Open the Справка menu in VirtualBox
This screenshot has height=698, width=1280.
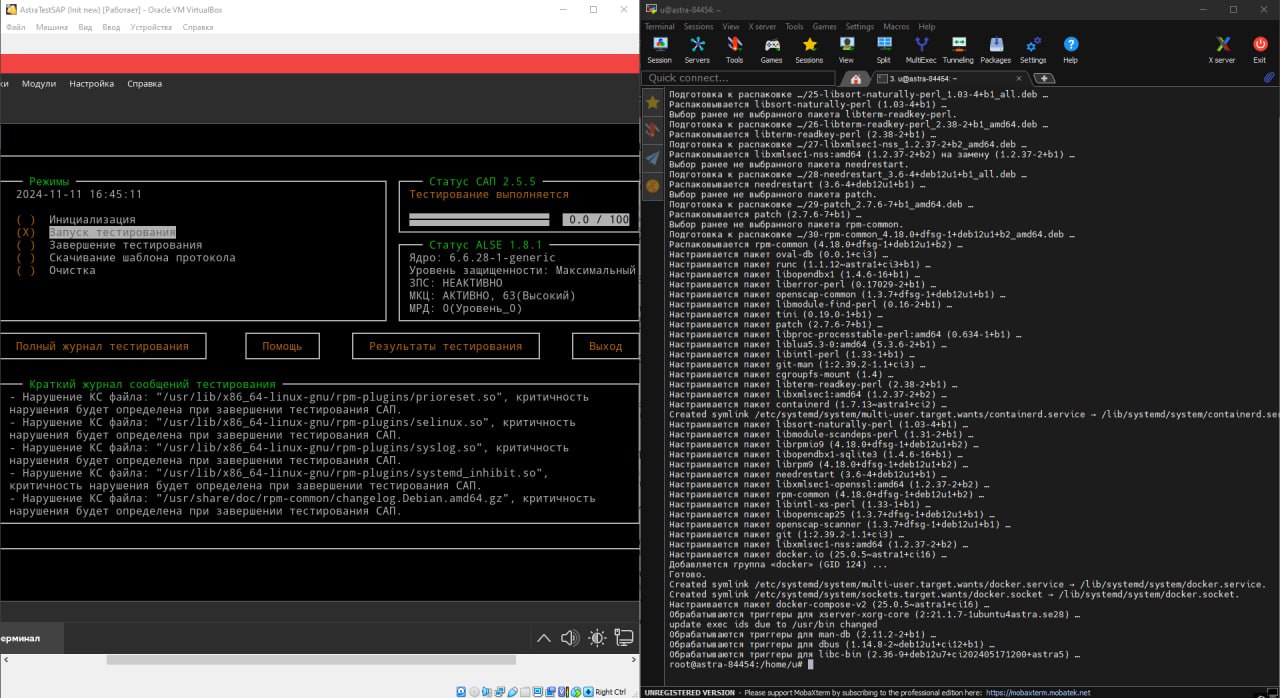pyautogui.click(x=198, y=27)
